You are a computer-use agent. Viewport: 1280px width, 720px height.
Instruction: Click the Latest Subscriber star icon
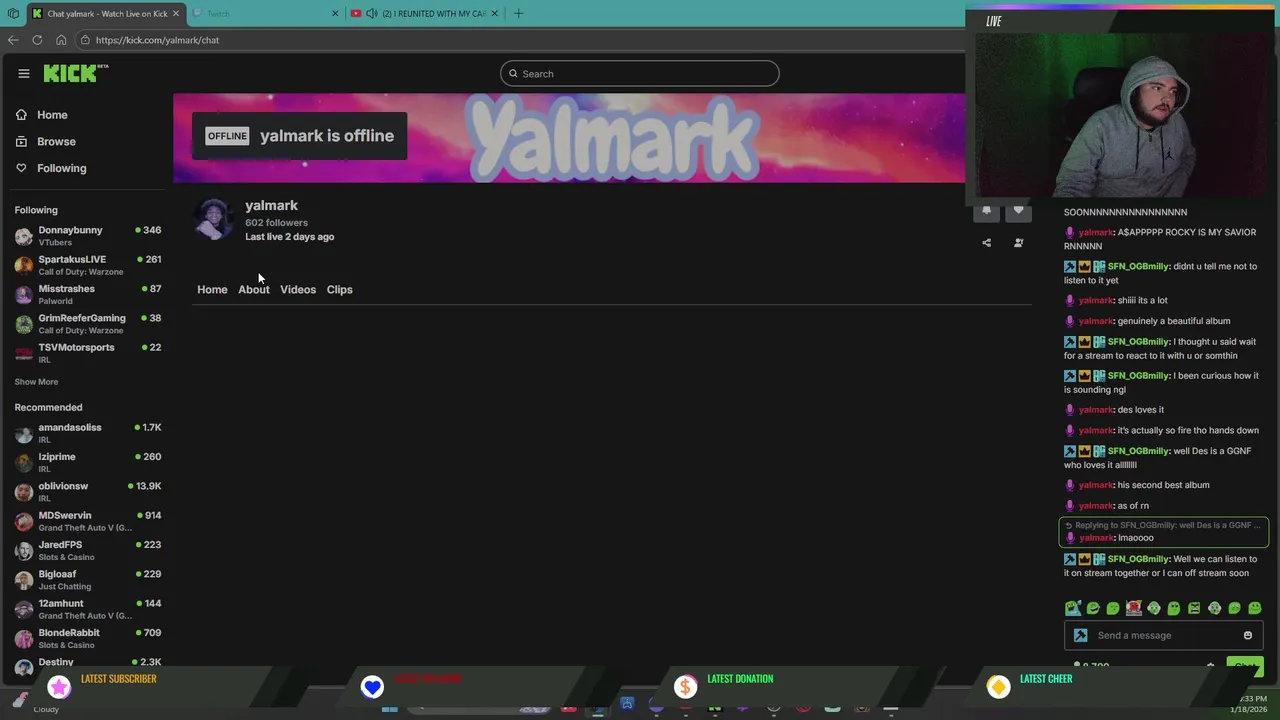click(60, 687)
